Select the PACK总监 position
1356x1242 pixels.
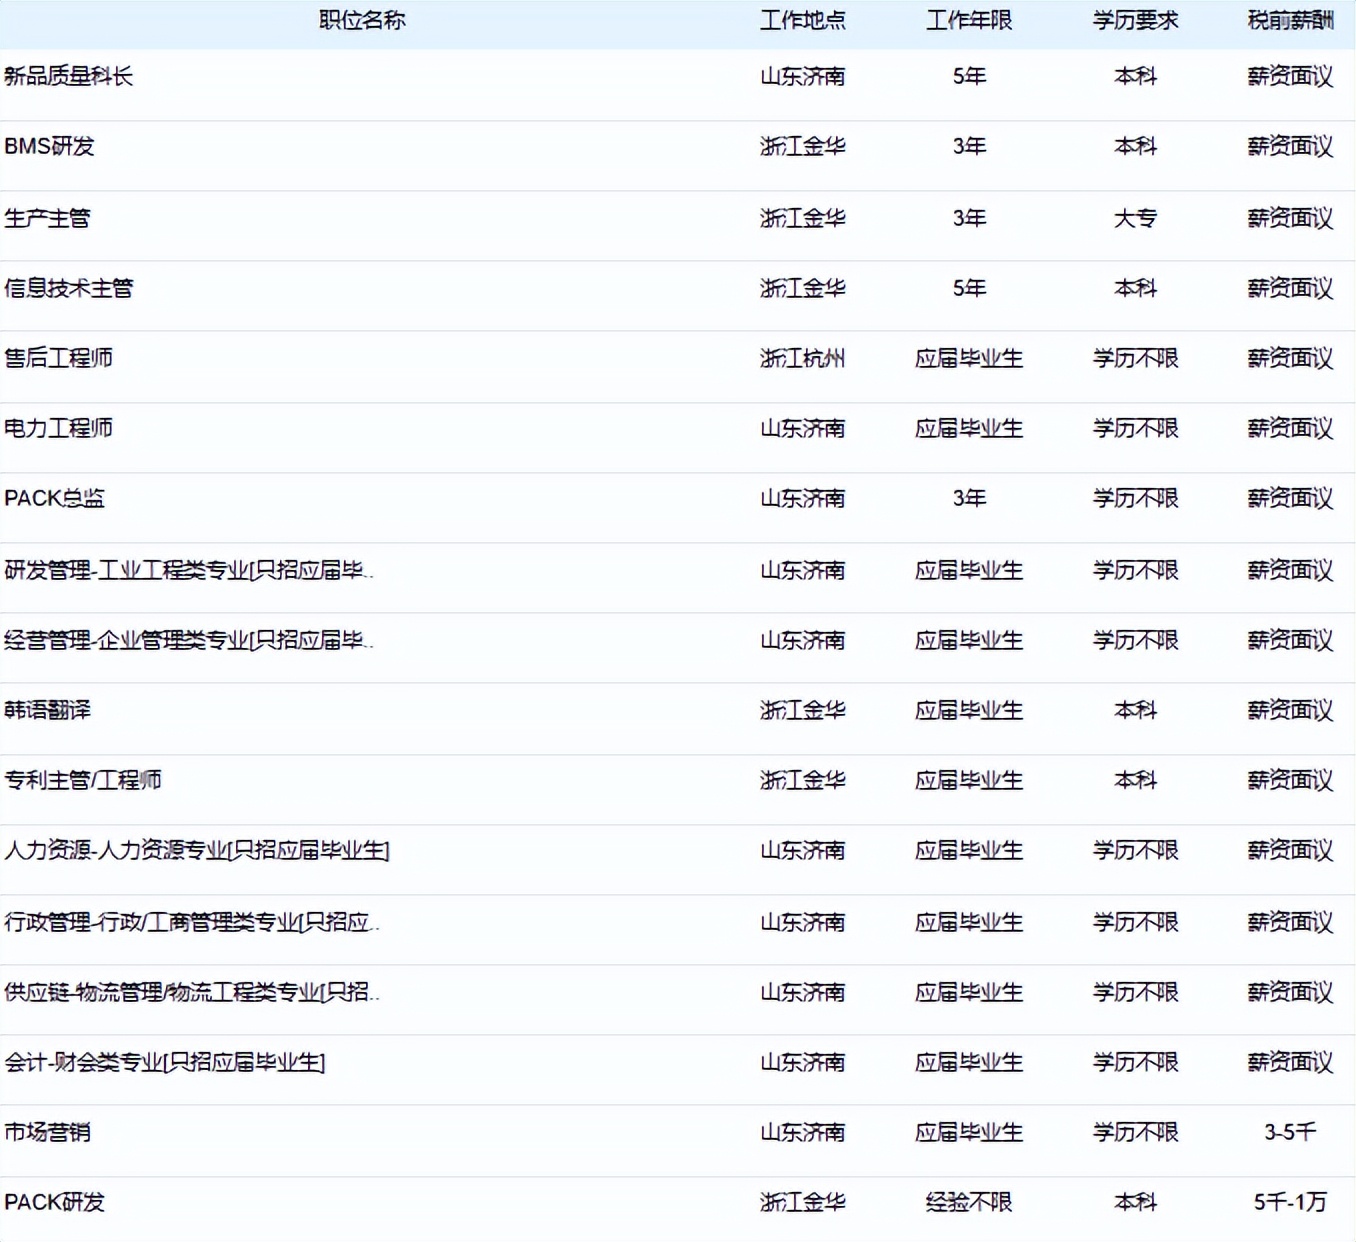[x=55, y=498]
